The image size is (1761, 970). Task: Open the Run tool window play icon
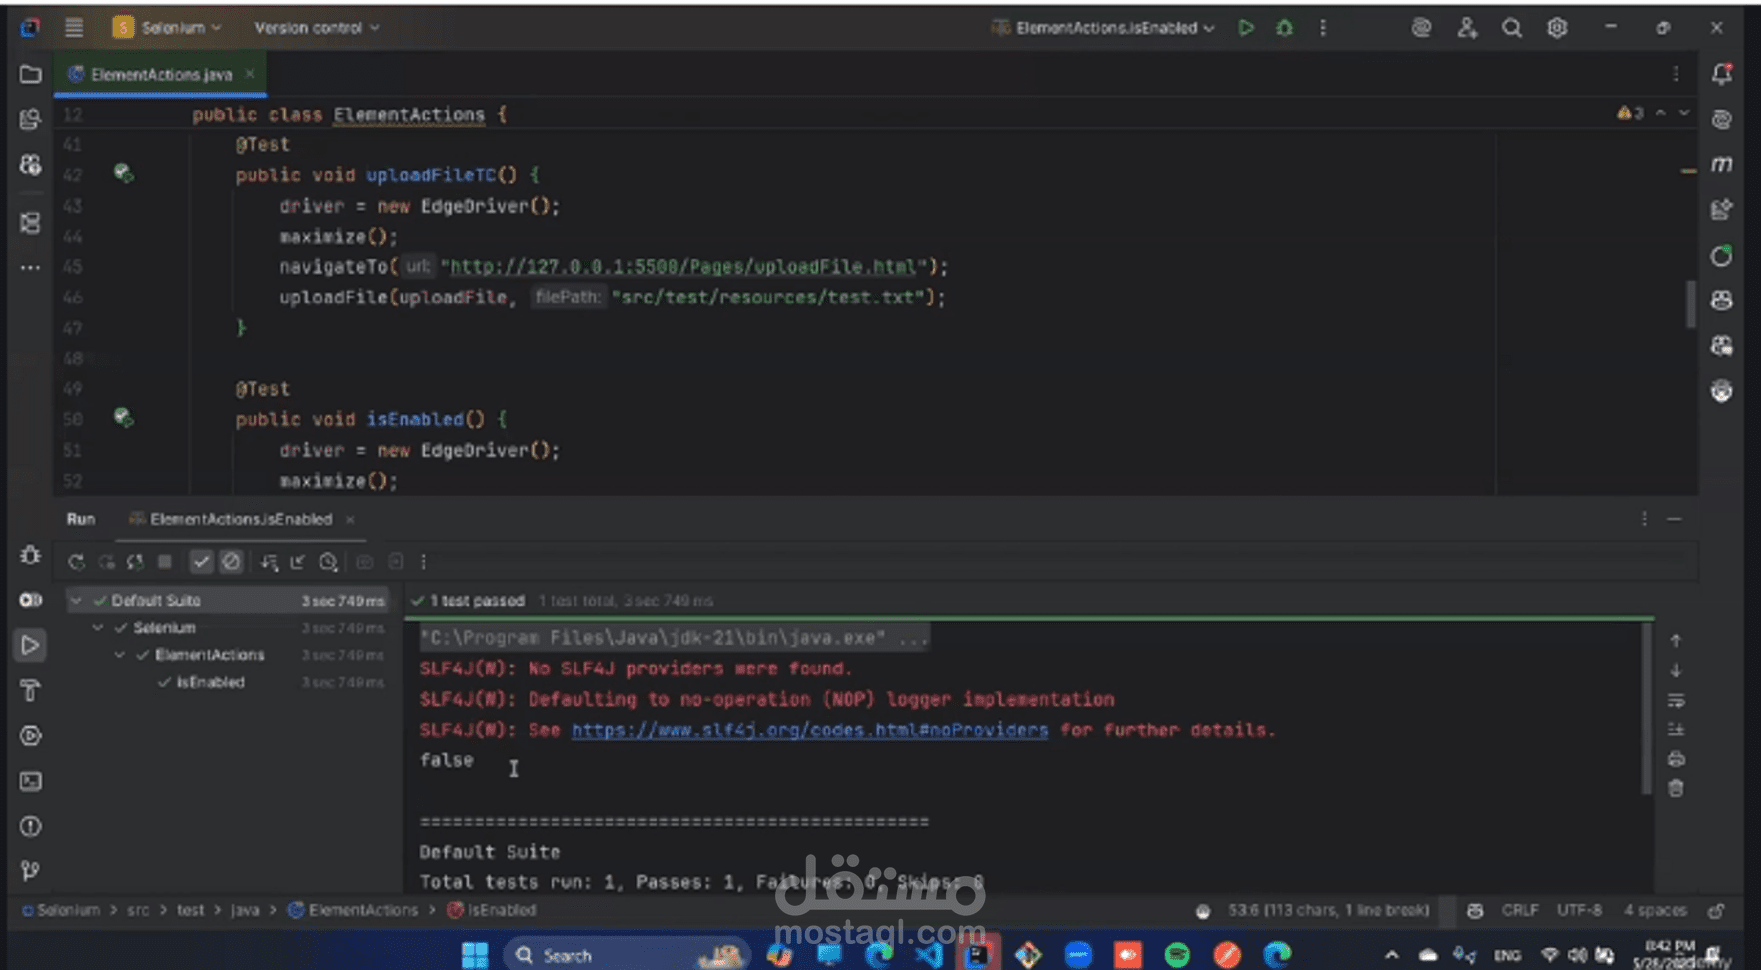[30, 645]
